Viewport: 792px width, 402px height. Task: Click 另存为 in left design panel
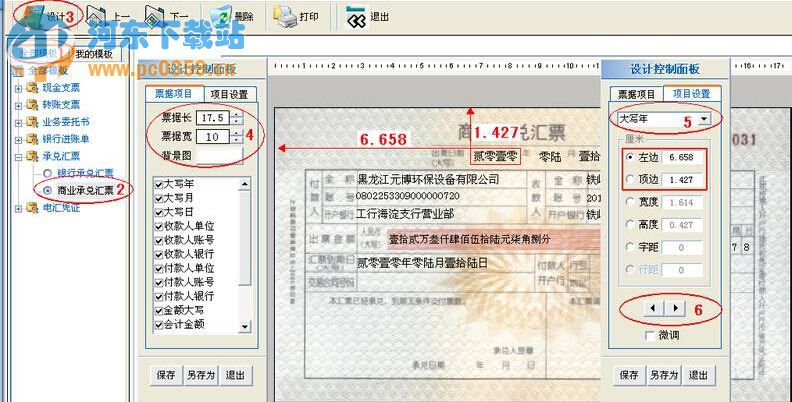coord(201,375)
